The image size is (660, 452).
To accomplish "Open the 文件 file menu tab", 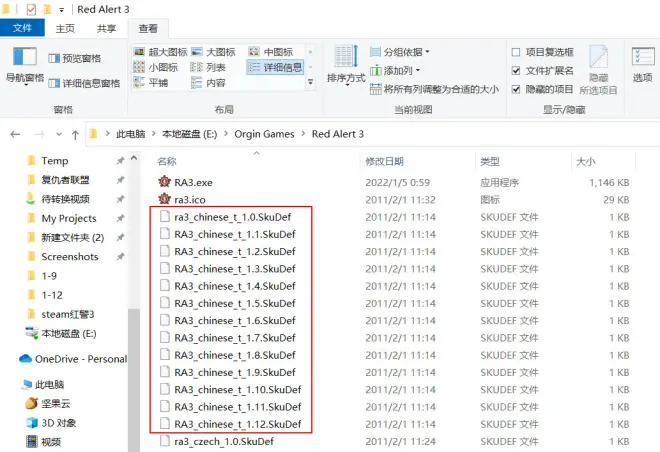I will [22, 29].
